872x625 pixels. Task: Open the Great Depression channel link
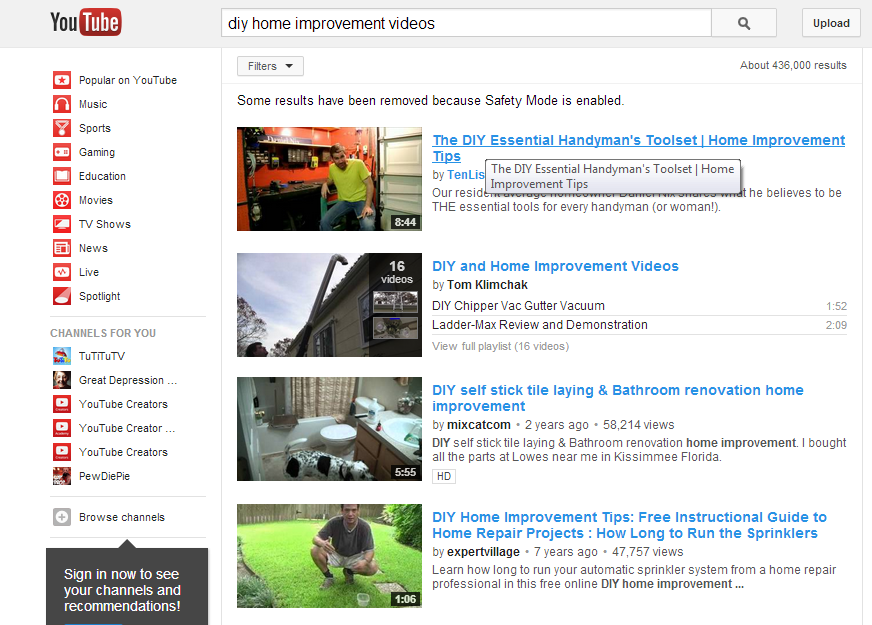[x=128, y=380]
